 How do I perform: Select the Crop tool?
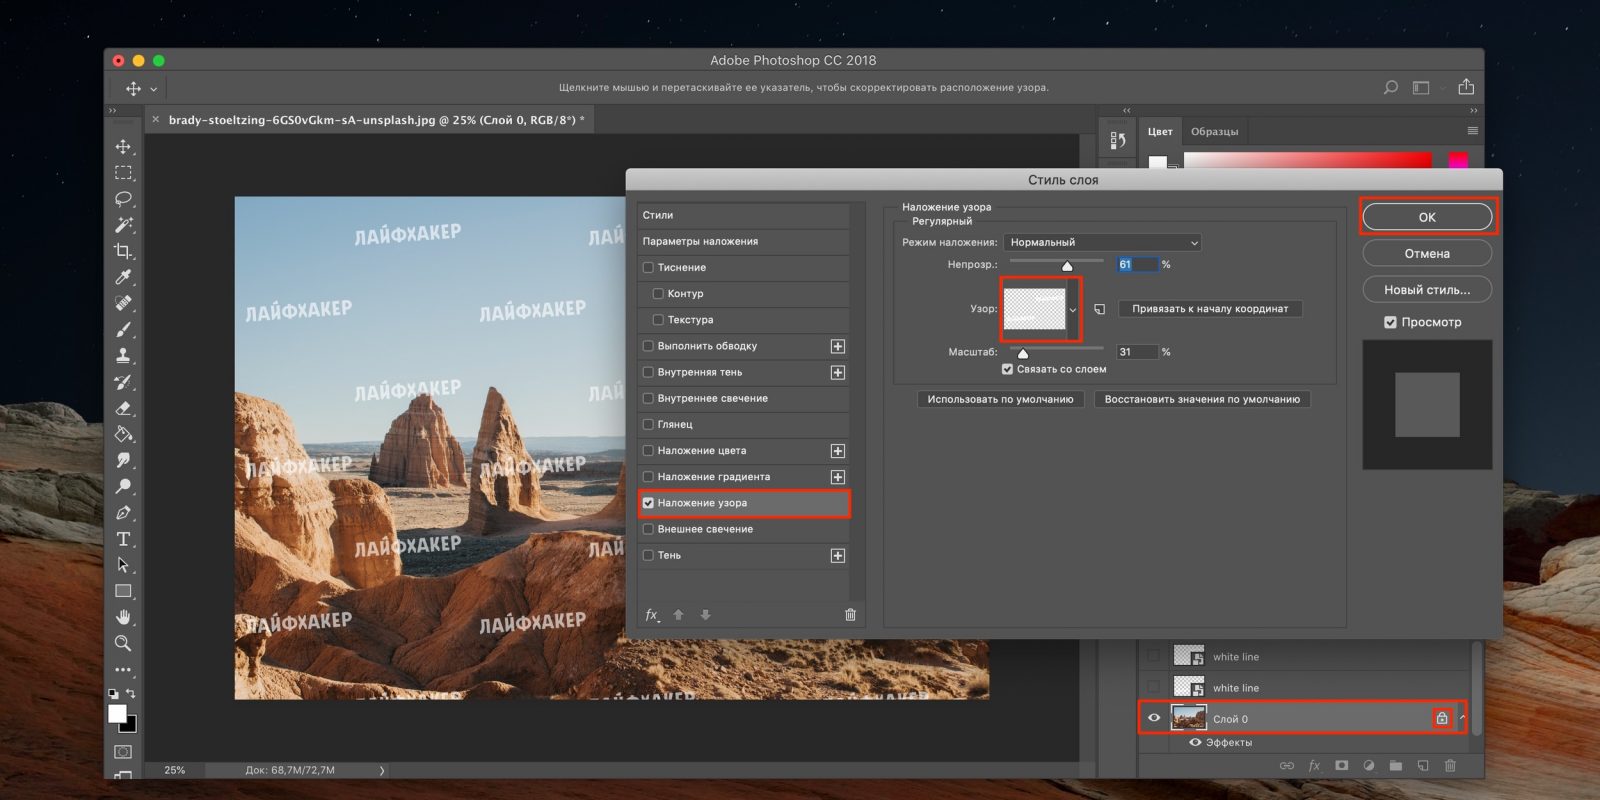point(123,251)
